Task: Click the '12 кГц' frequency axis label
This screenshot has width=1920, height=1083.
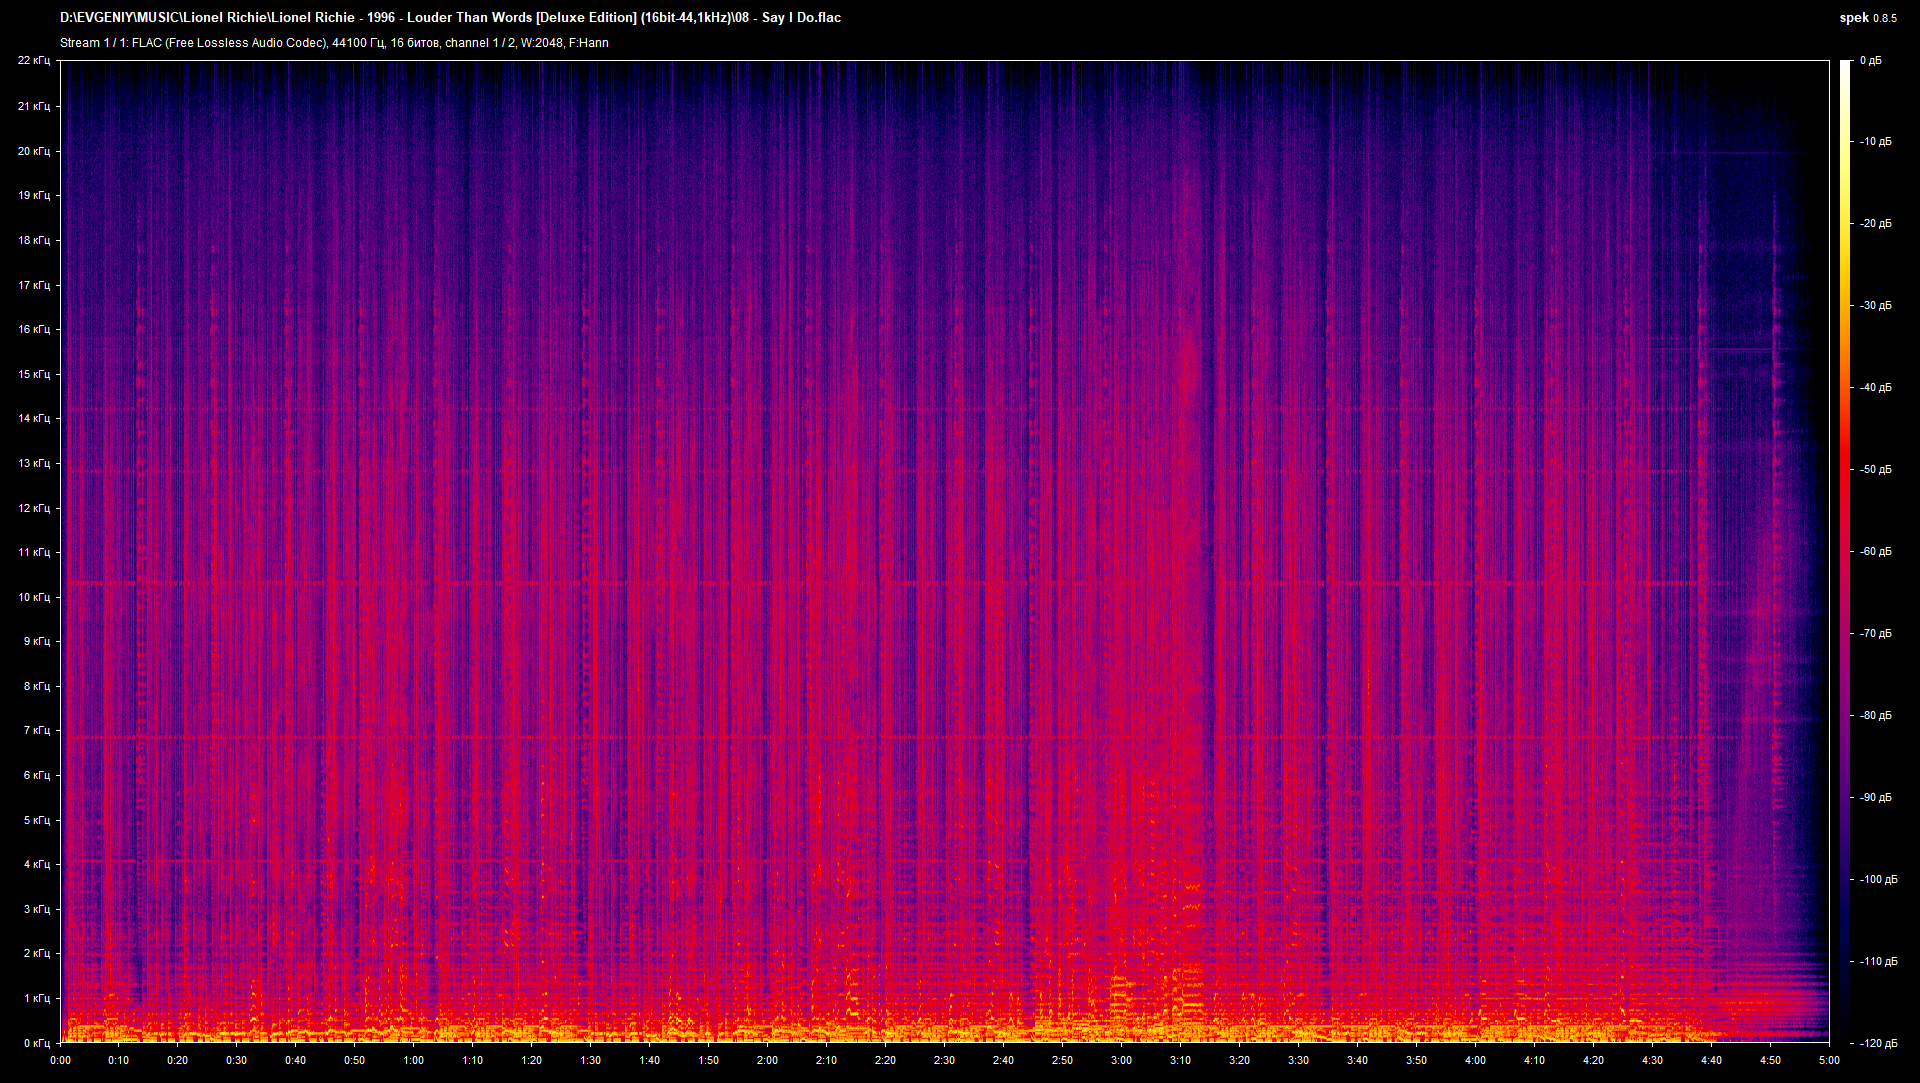Action: coord(34,508)
